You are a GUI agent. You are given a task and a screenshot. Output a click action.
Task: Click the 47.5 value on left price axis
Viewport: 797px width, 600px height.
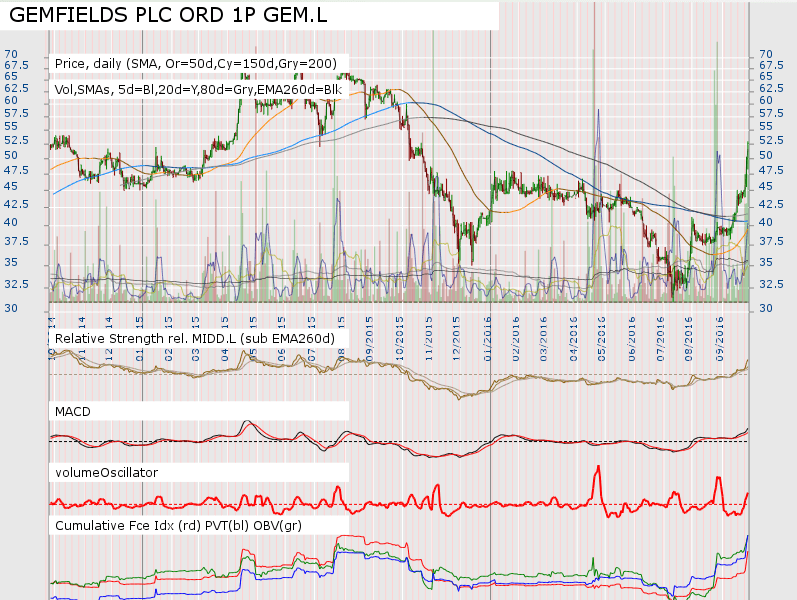(x=16, y=170)
